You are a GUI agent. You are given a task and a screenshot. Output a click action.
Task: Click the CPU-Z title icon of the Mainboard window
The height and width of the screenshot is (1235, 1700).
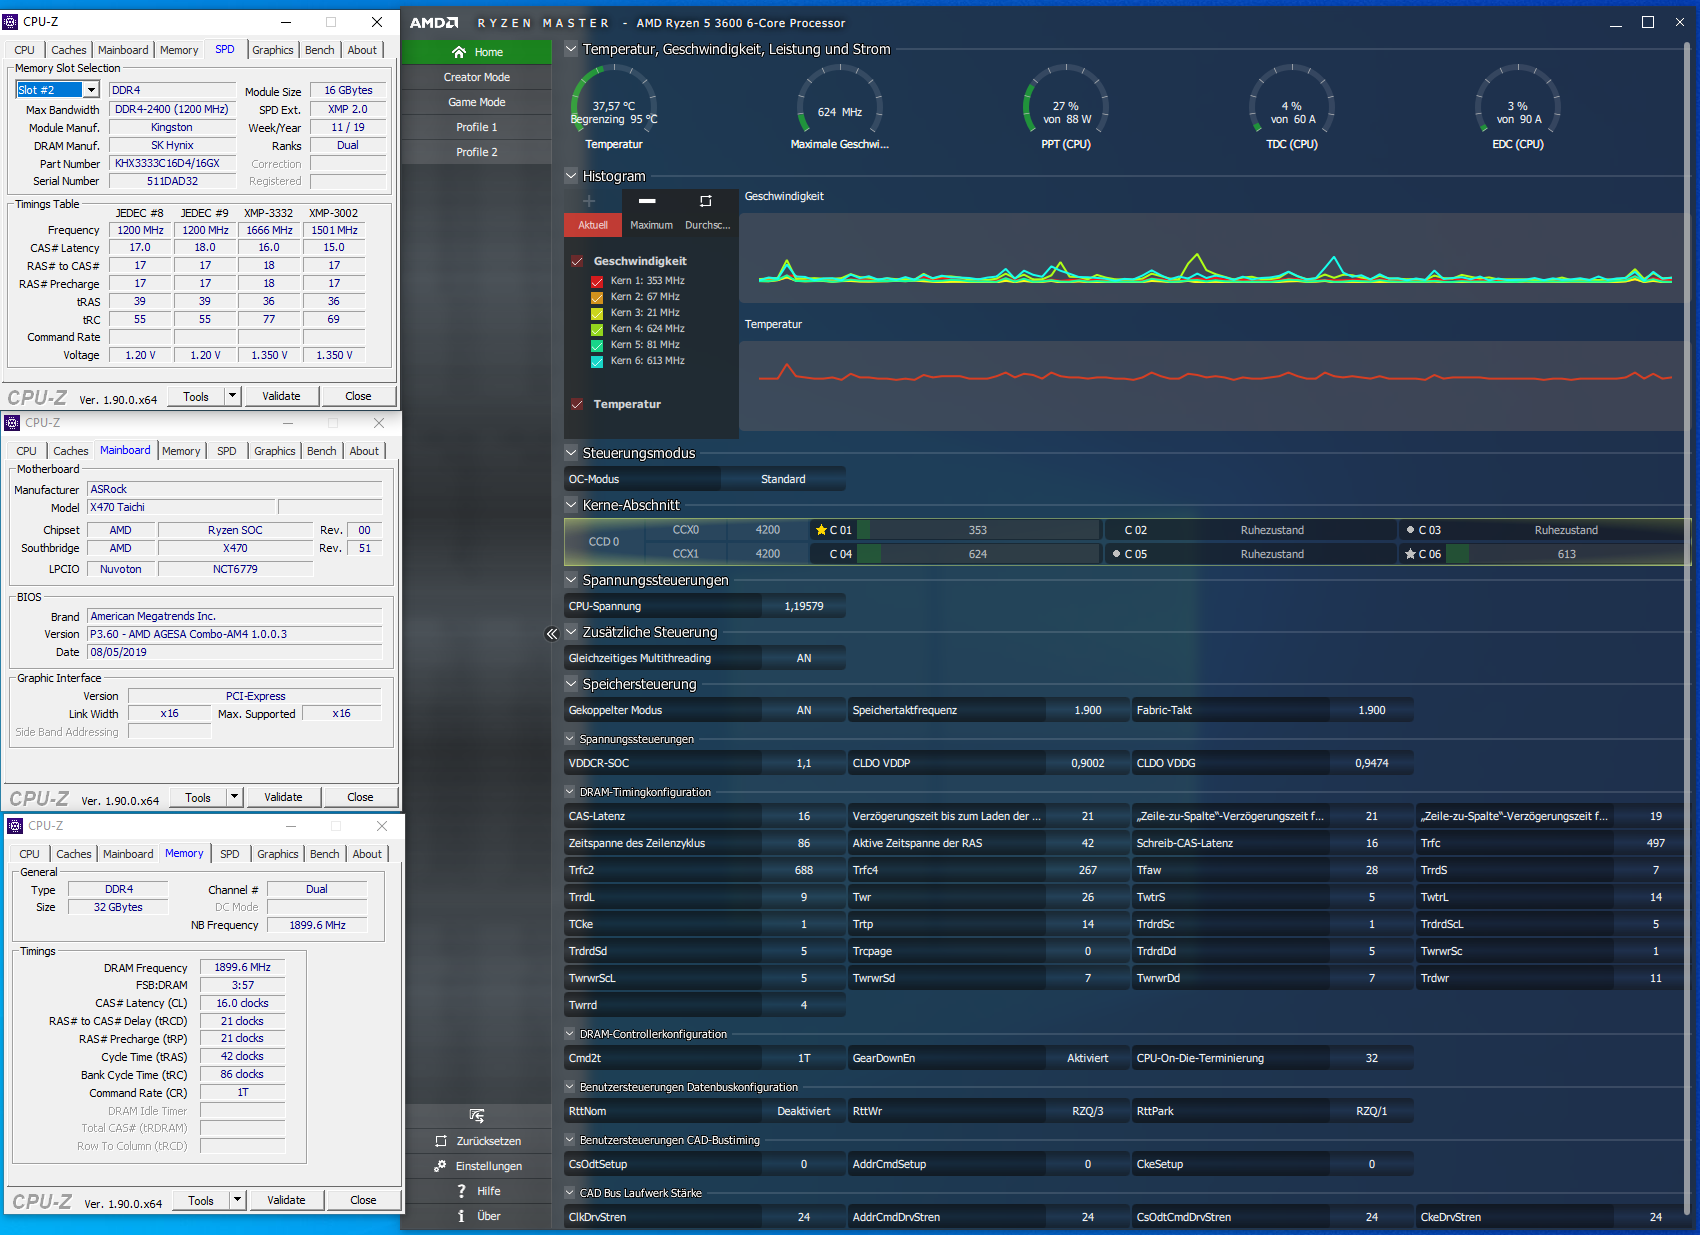[x=12, y=423]
